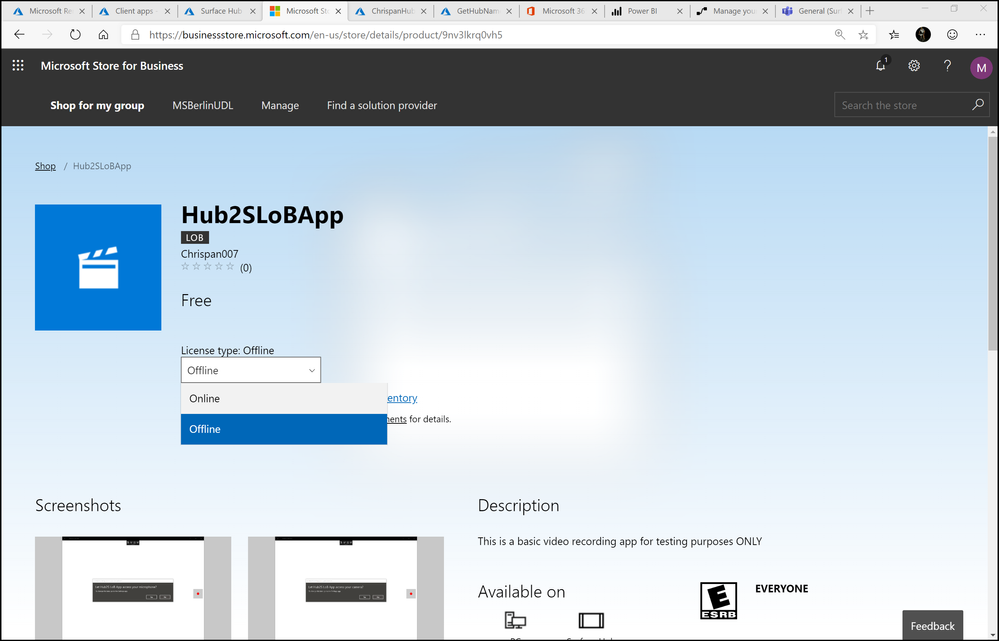Open the help question mark icon

click(947, 66)
